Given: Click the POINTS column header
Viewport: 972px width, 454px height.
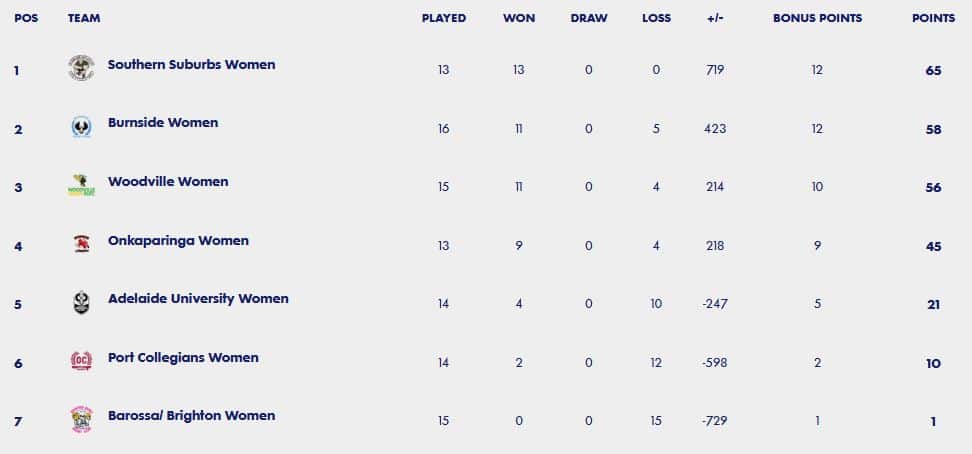Looking at the screenshot, I should pos(933,19).
